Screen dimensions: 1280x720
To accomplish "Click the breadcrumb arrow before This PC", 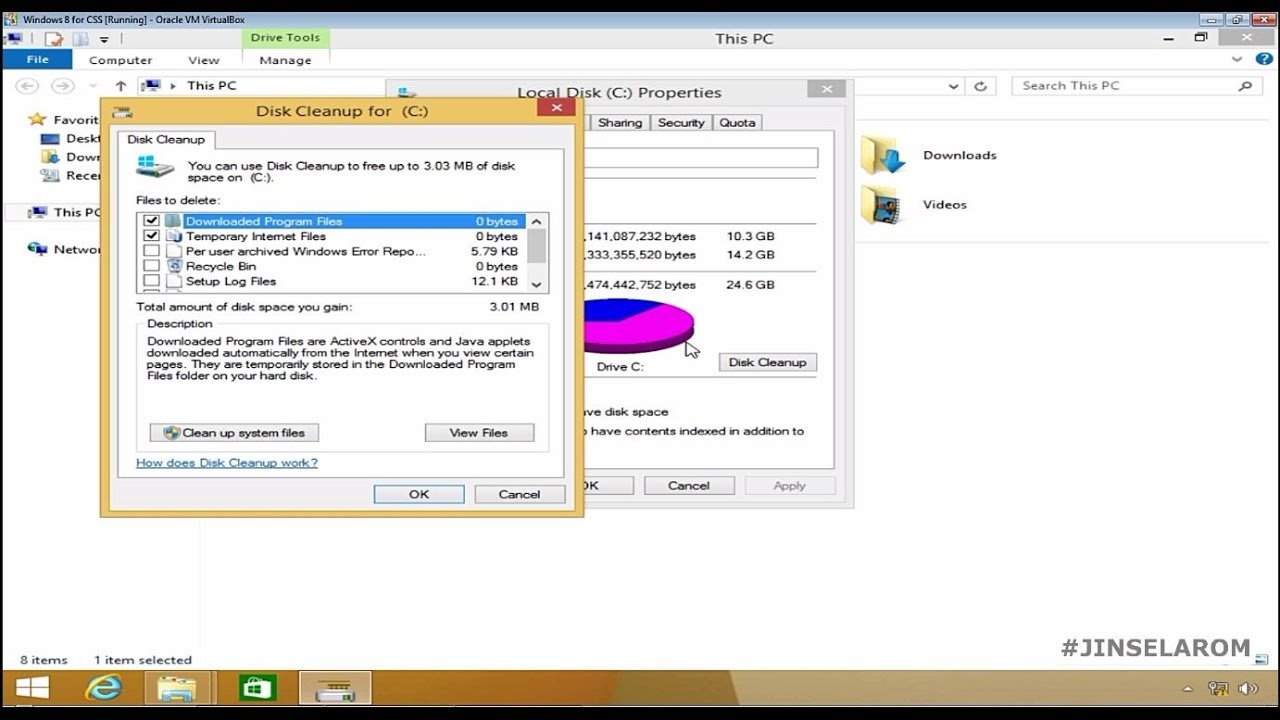I will click(x=173, y=86).
